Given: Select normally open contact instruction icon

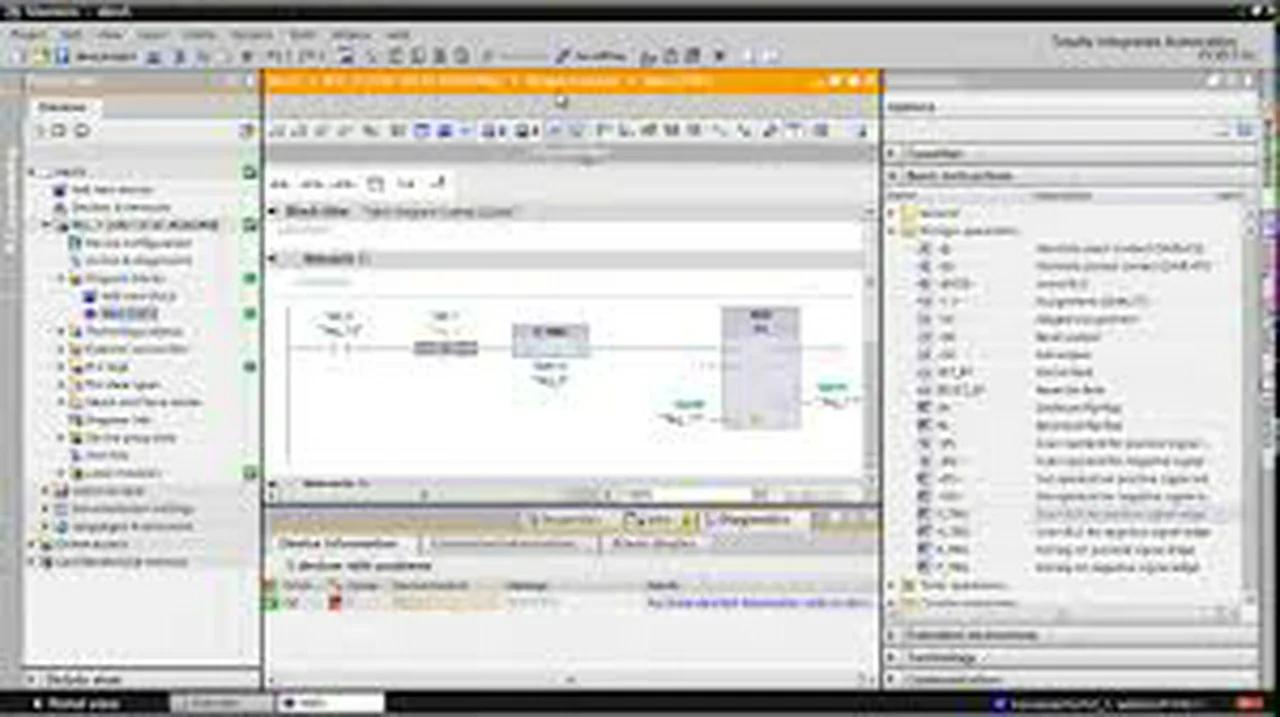Looking at the screenshot, I should pos(926,248).
